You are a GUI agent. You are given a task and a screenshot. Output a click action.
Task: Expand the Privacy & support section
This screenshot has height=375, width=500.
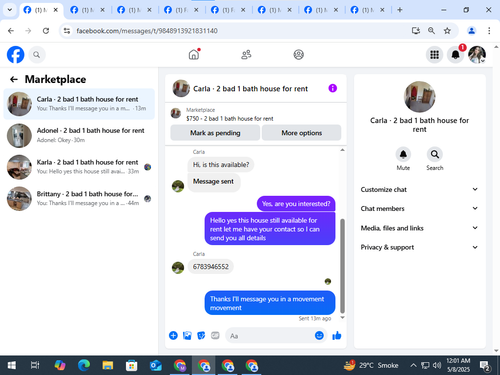coord(419,247)
